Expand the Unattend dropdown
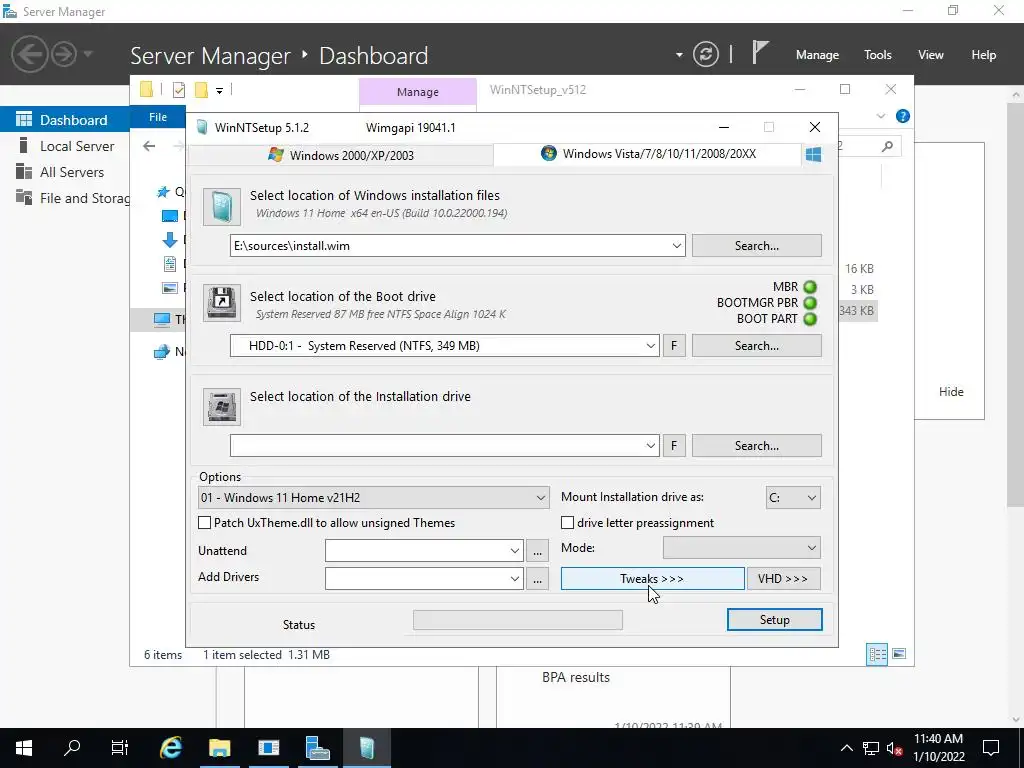Viewport: 1024px width, 768px height. 515,551
